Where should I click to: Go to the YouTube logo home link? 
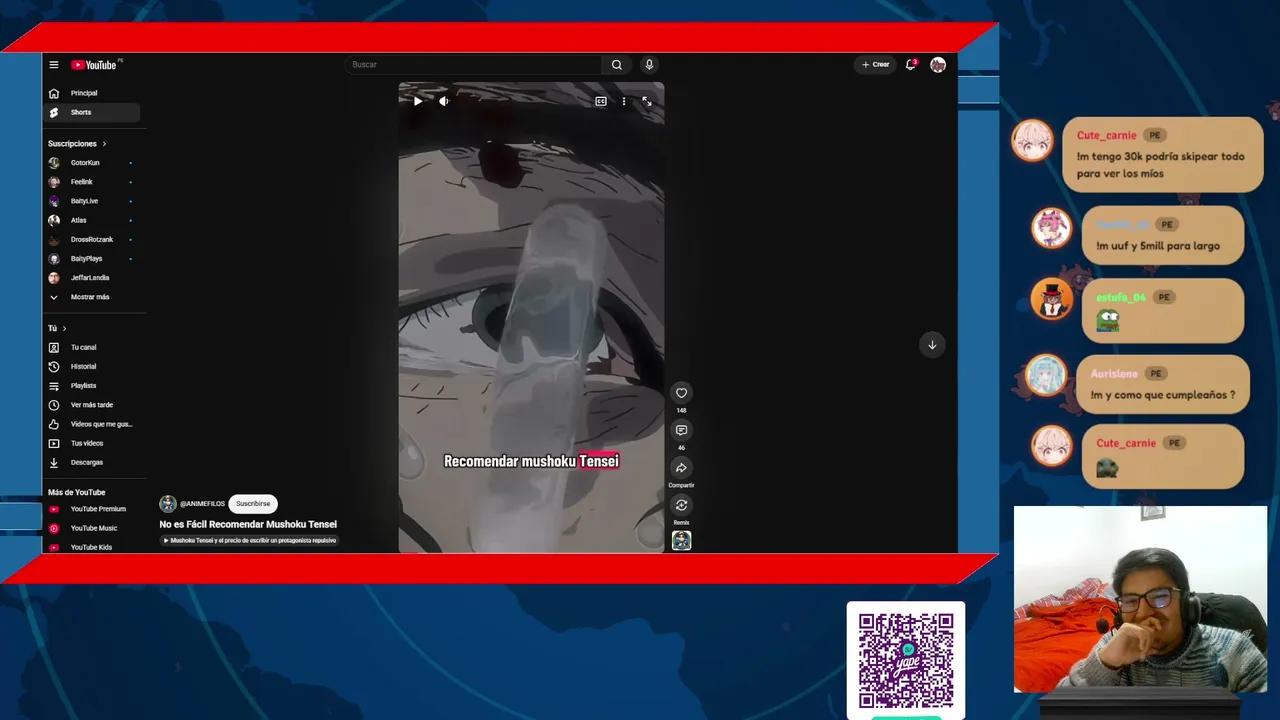click(94, 65)
